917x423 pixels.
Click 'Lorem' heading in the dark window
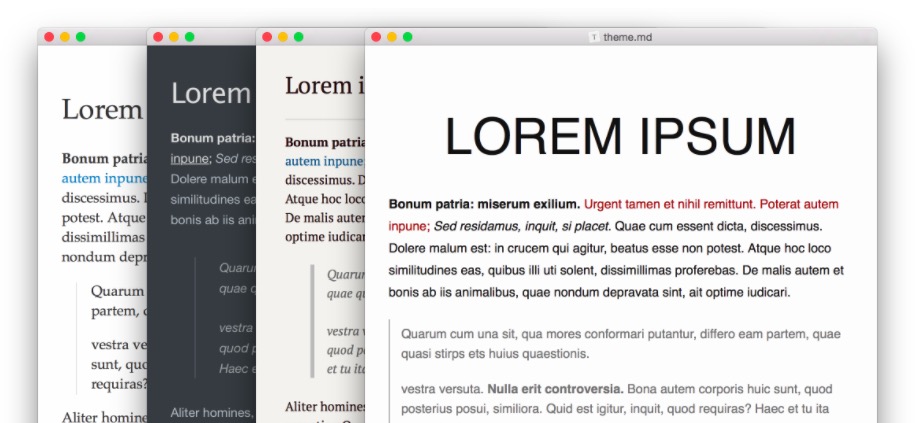pos(211,94)
